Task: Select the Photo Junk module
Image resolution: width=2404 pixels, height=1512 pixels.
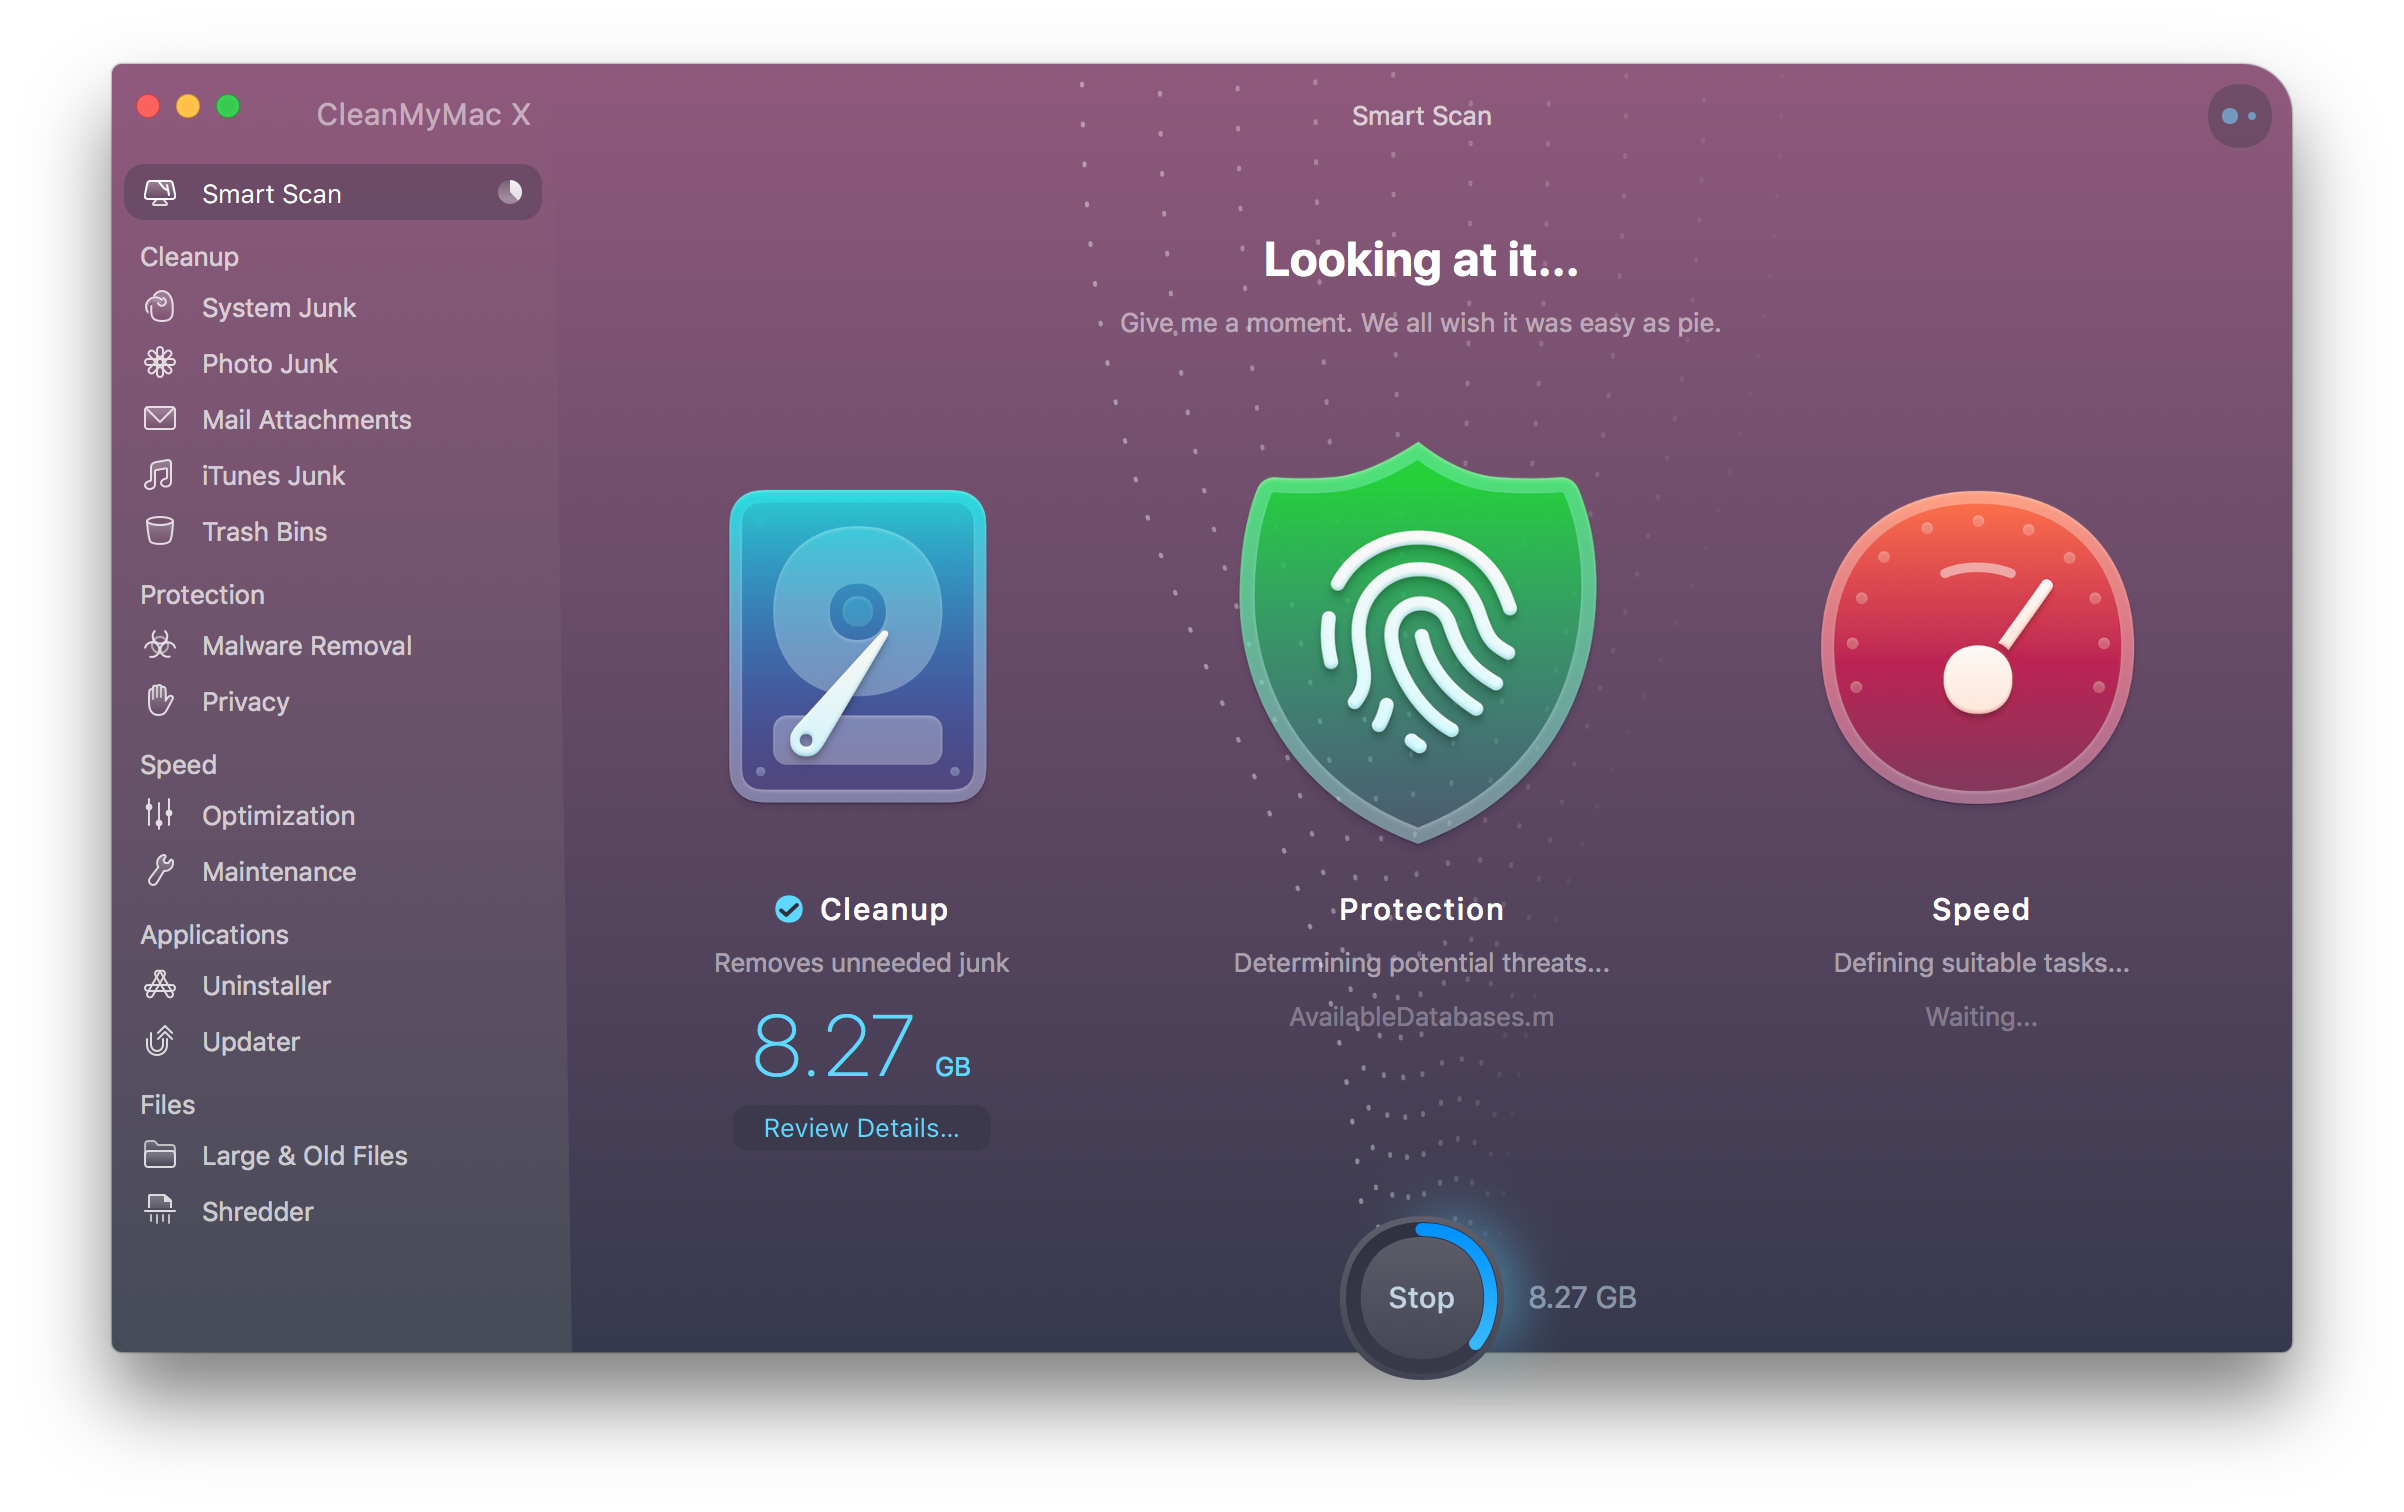Action: [270, 363]
